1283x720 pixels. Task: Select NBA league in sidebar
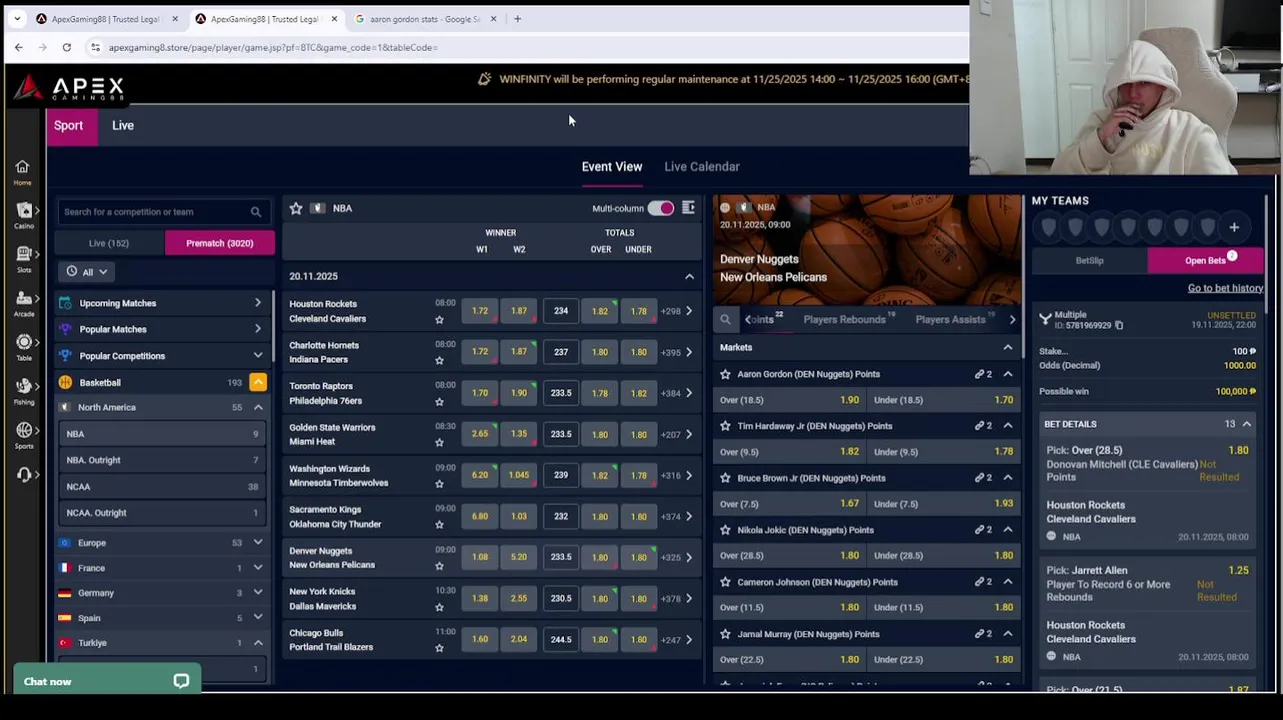(162, 434)
